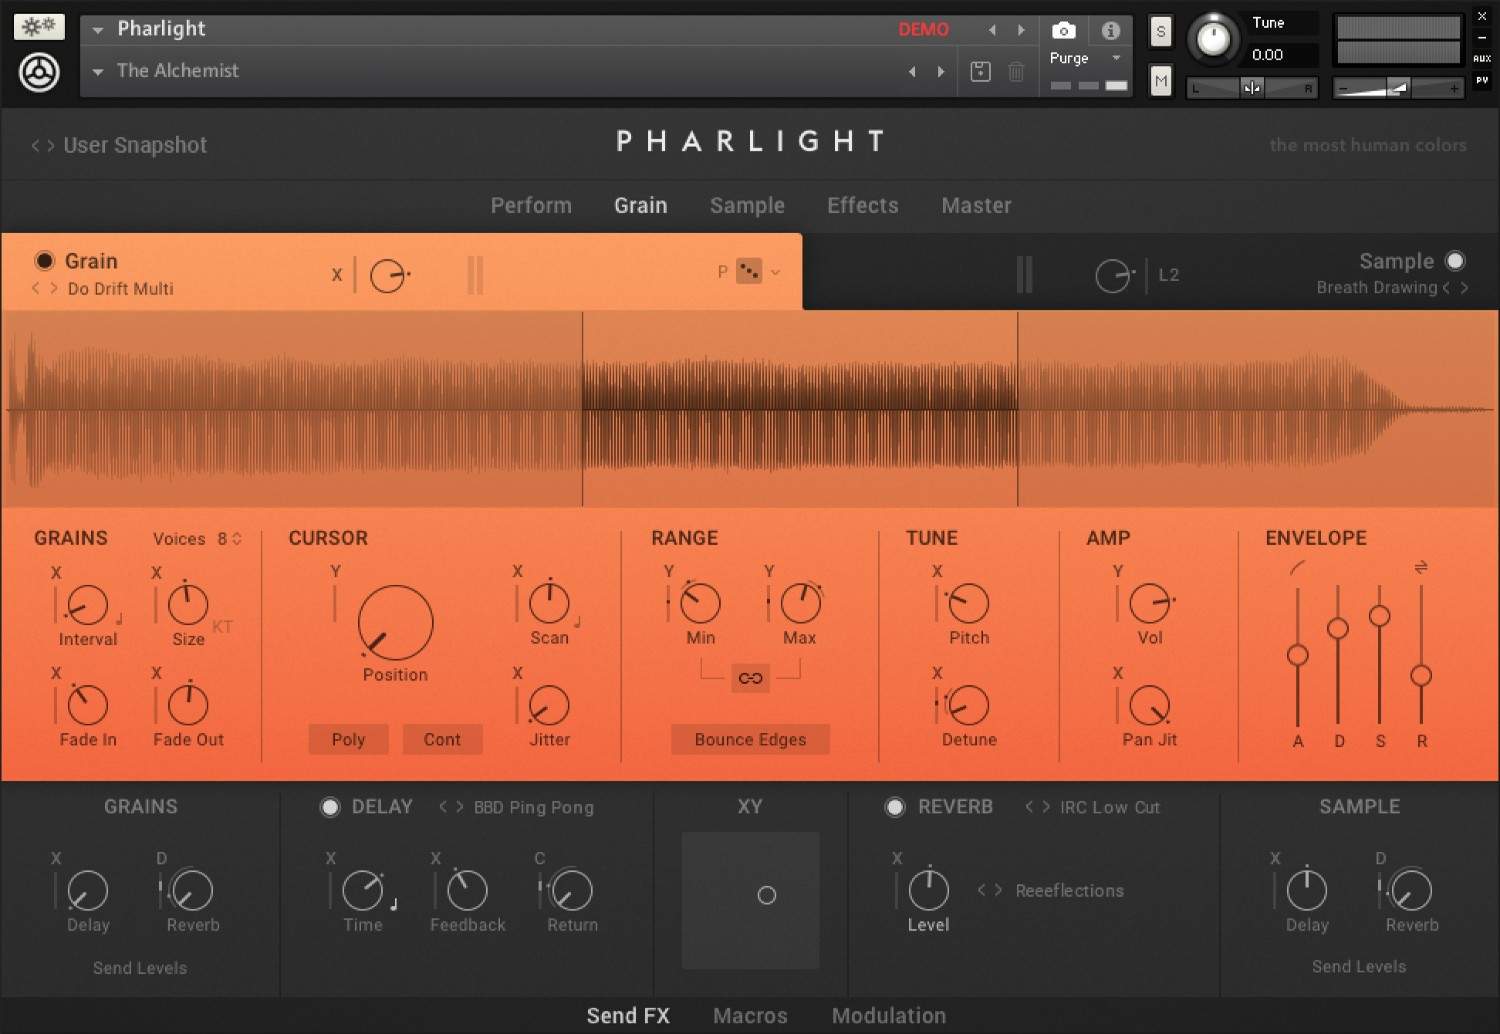
Task: Adjust the instrument pan slider
Action: tap(1251, 88)
